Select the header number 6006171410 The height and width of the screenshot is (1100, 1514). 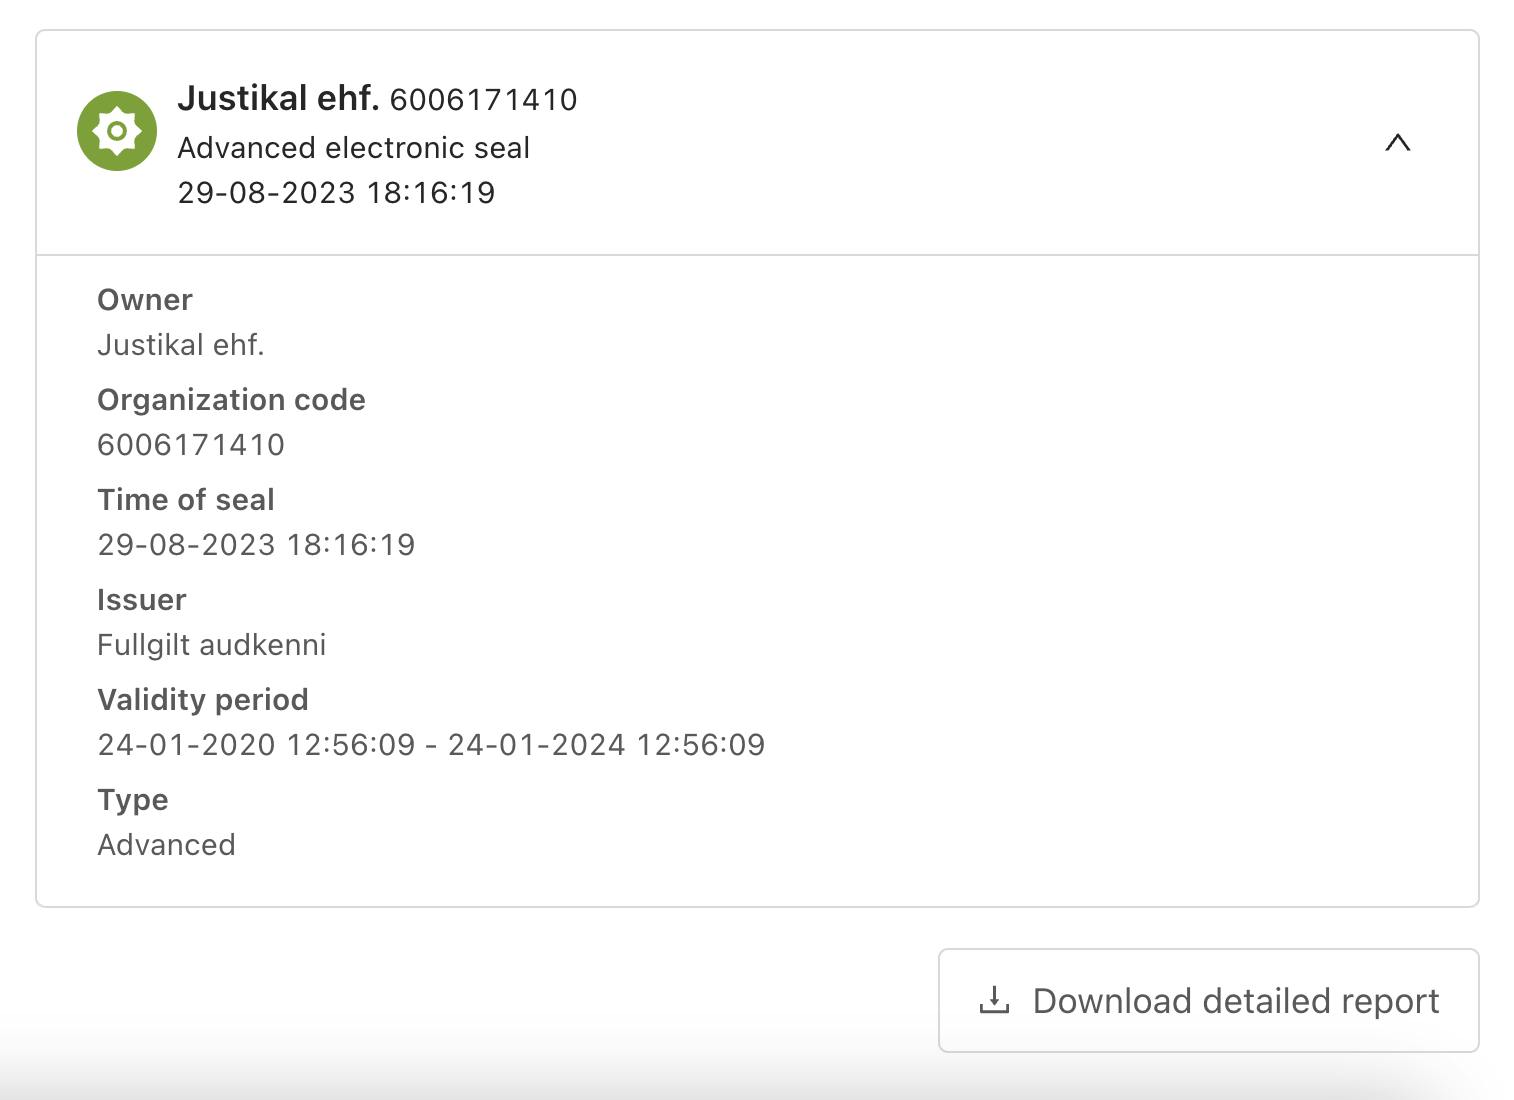point(483,100)
